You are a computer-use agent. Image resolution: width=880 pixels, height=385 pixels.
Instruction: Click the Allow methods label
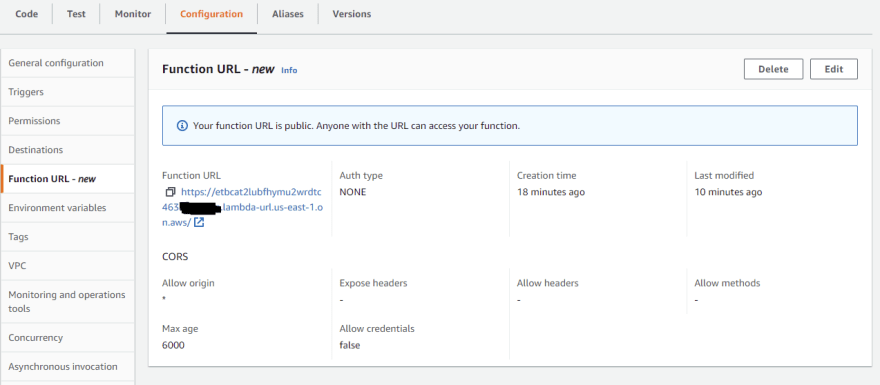(727, 283)
